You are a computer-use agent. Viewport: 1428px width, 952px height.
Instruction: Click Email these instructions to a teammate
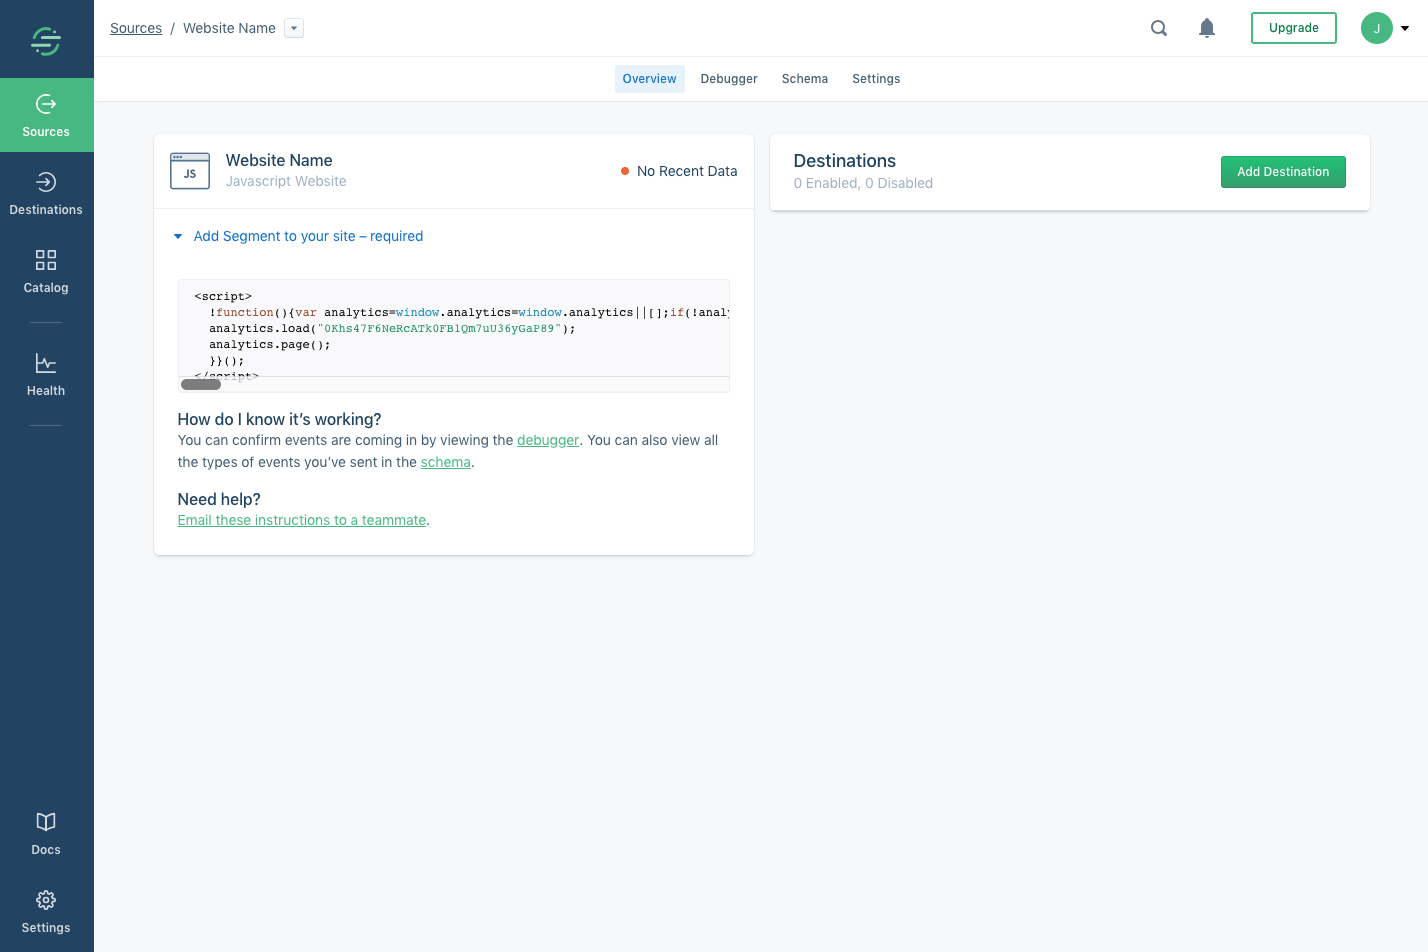302,520
